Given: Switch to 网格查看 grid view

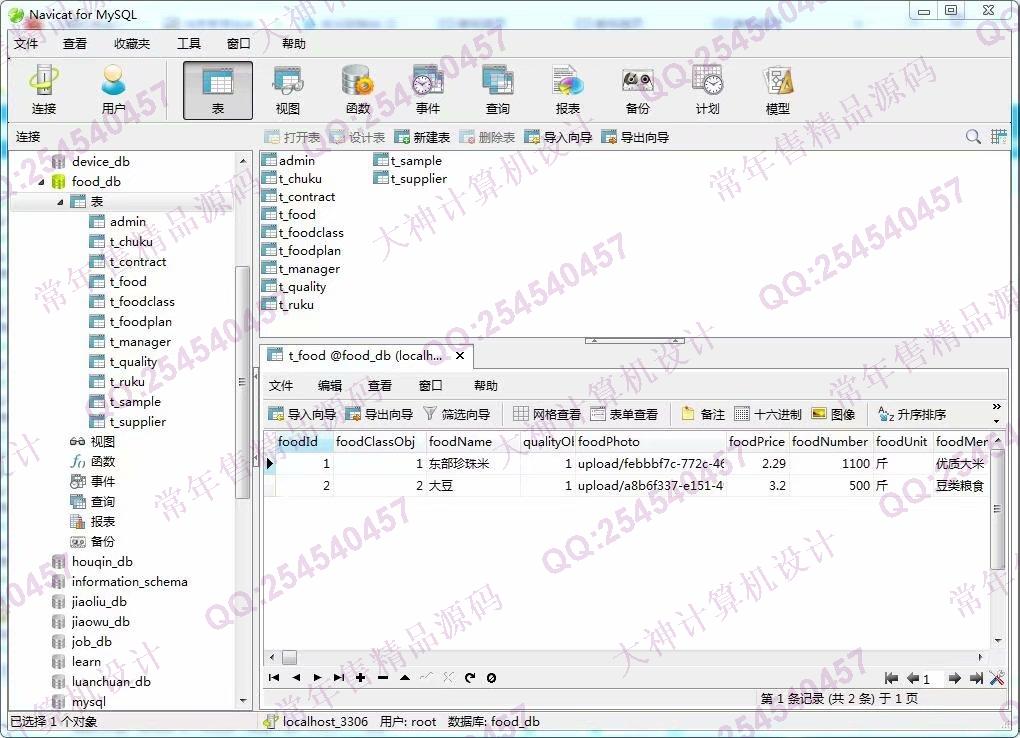Looking at the screenshot, I should 546,414.
